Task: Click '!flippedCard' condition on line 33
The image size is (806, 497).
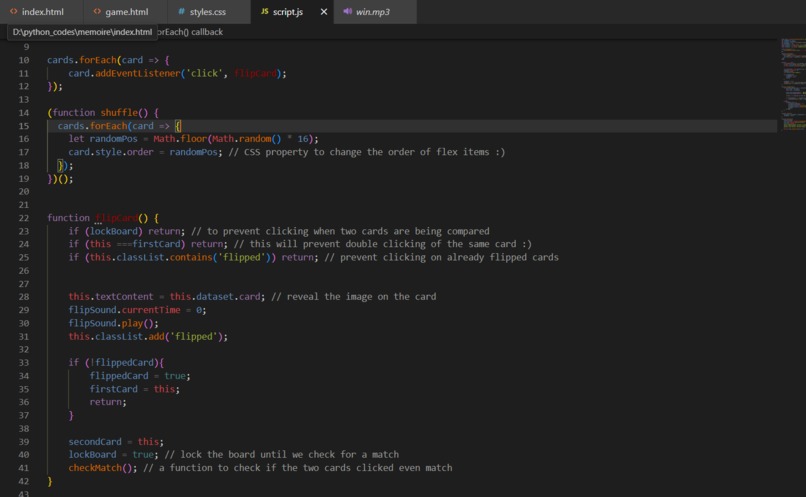Action: click(122, 362)
